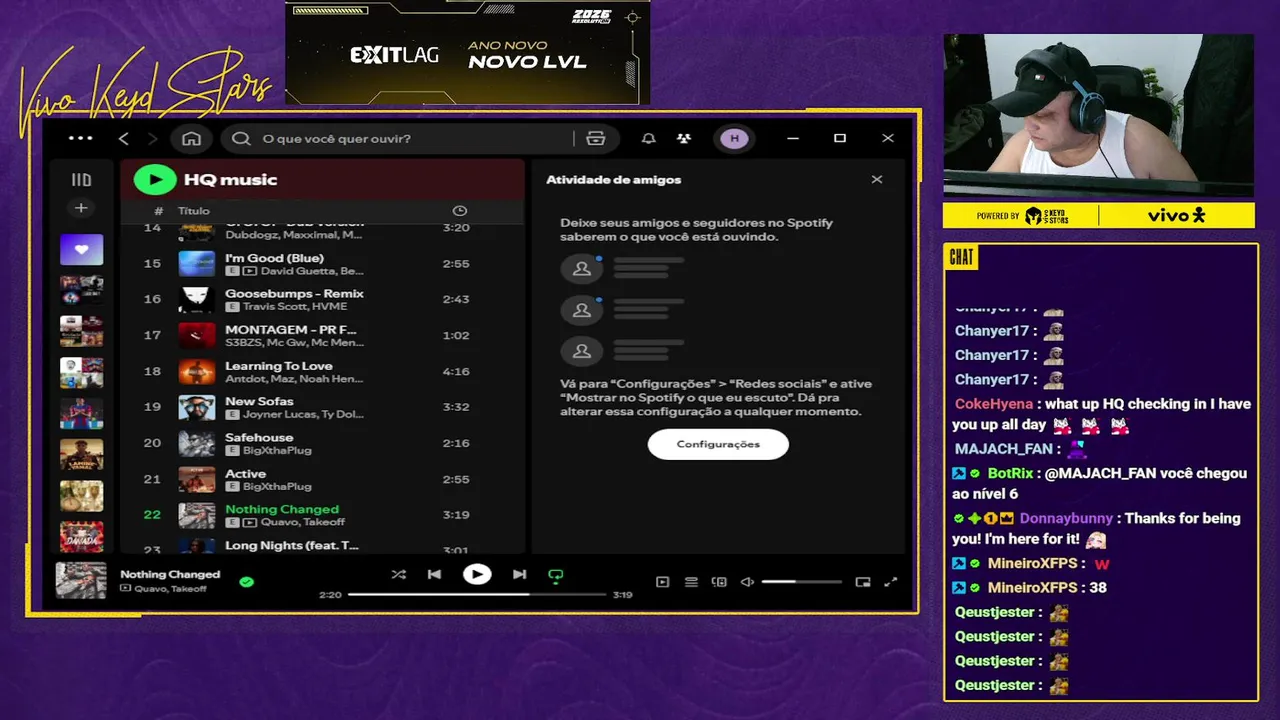
Task: Open the mini player icon
Action: 863,582
